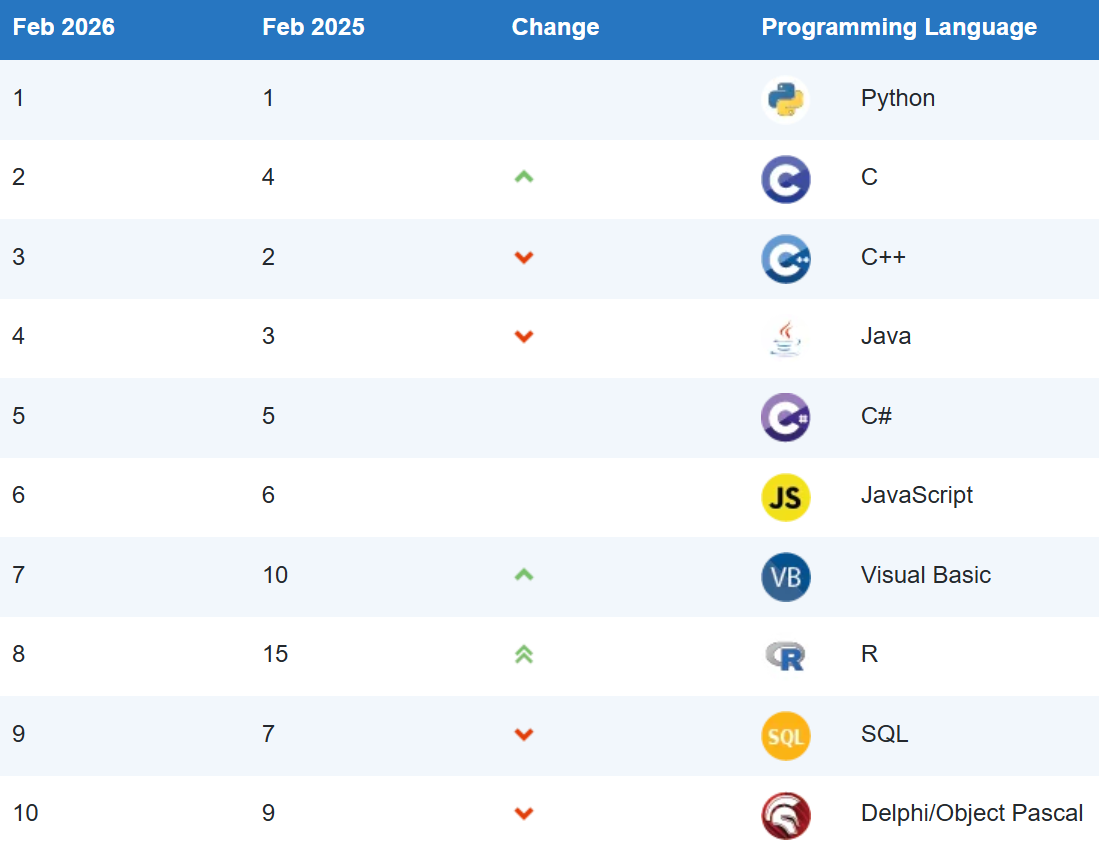
Task: Select the C++ language name text
Action: click(x=883, y=257)
